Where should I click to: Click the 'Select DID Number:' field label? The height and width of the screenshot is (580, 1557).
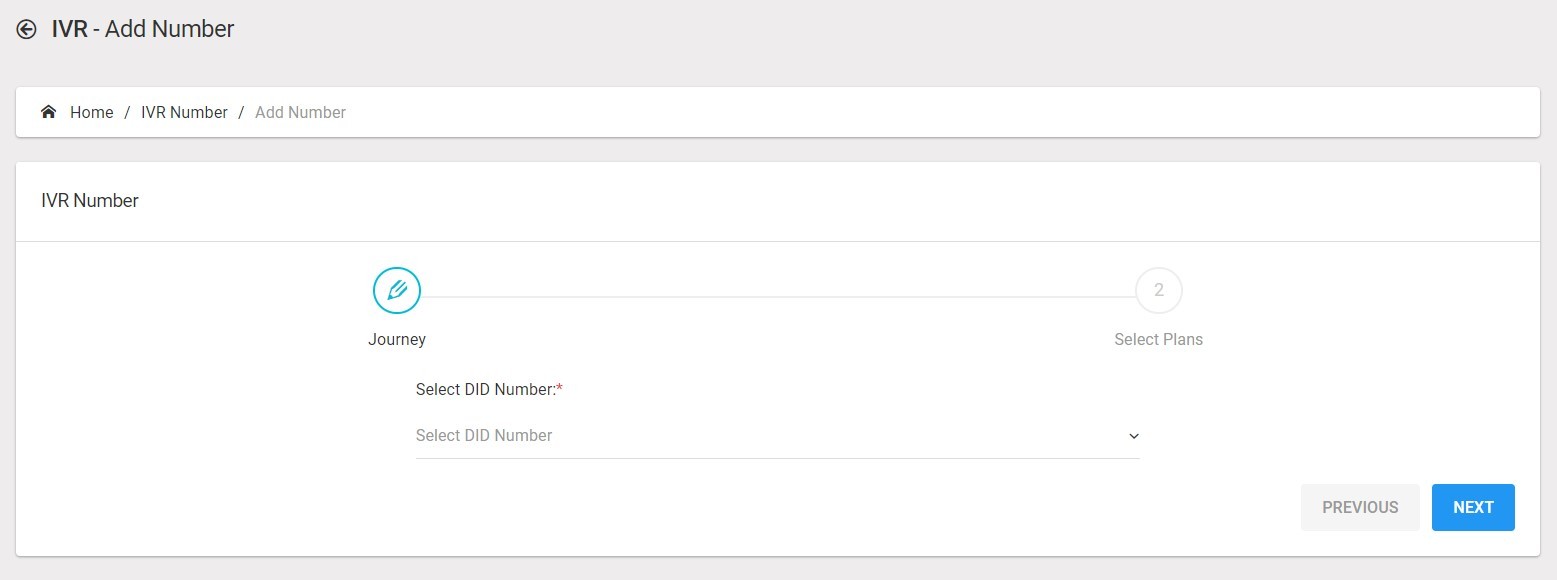point(486,390)
